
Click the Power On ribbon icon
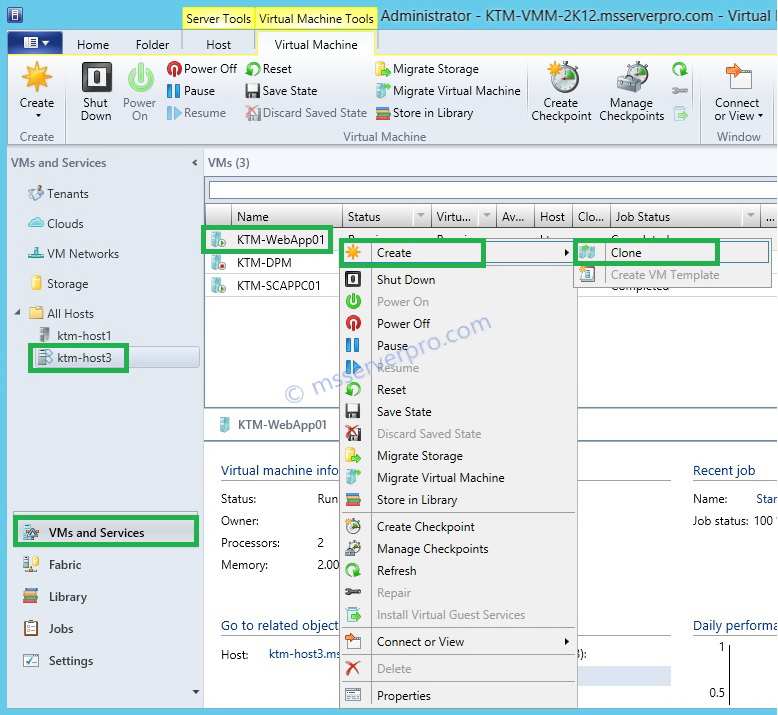pyautogui.click(x=140, y=77)
